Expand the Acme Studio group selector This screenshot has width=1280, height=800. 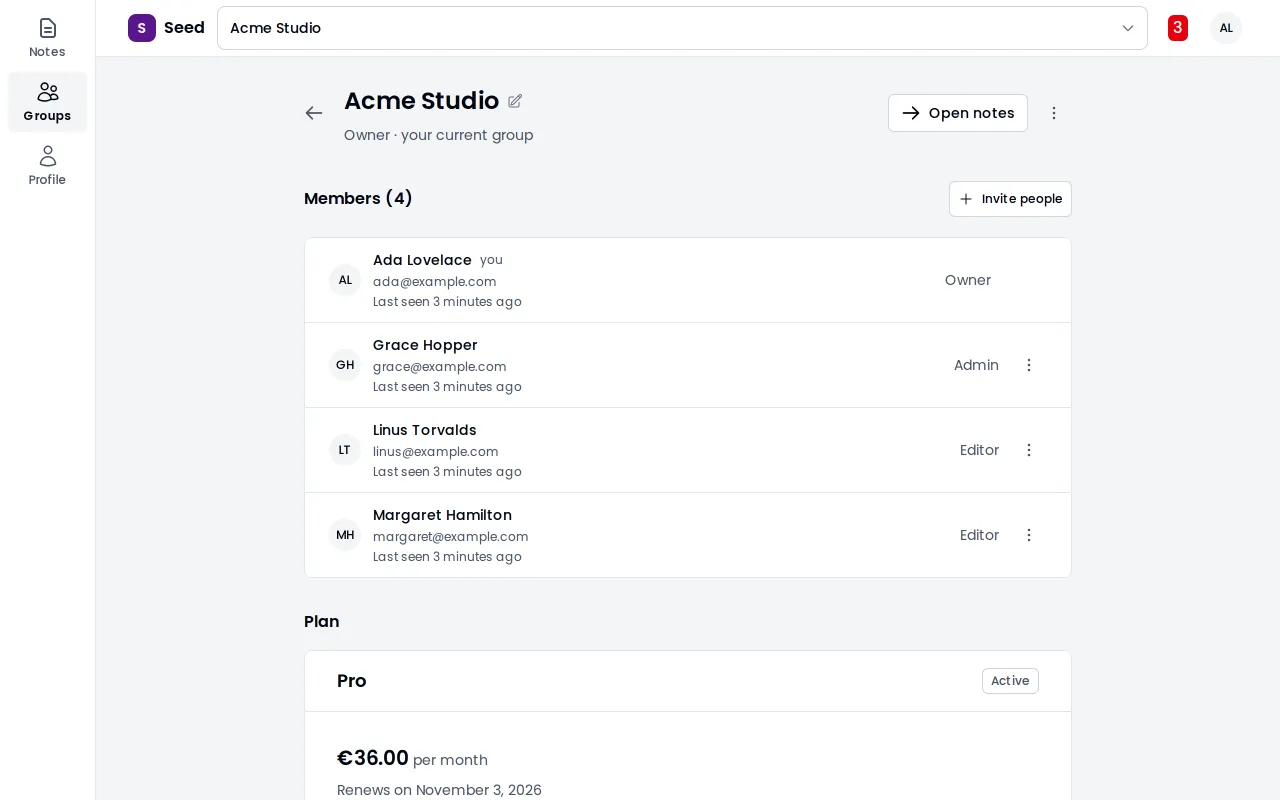tap(682, 28)
